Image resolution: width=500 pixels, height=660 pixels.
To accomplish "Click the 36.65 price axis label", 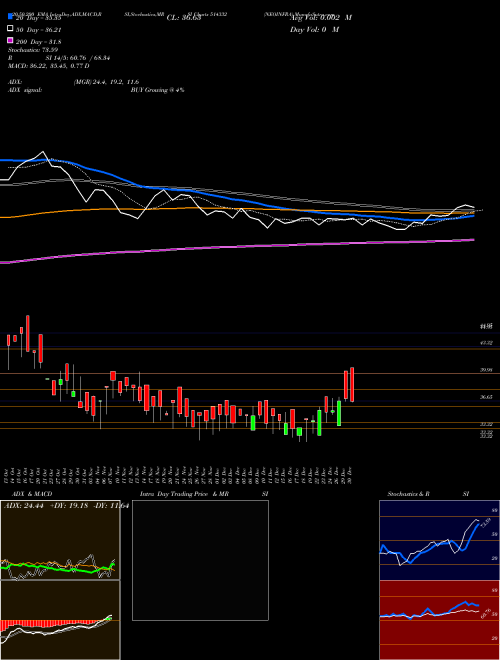I will click(x=487, y=397).
